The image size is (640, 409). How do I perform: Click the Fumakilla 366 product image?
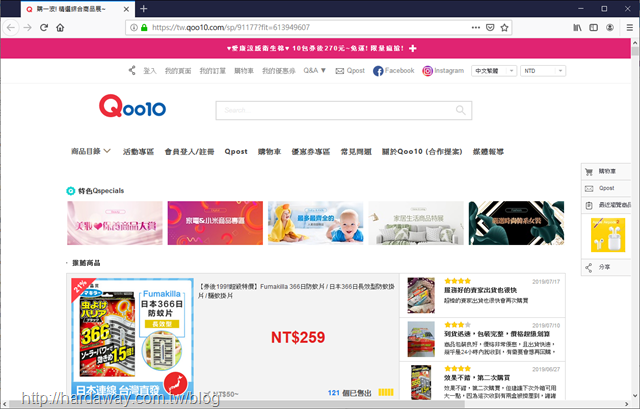132,338
